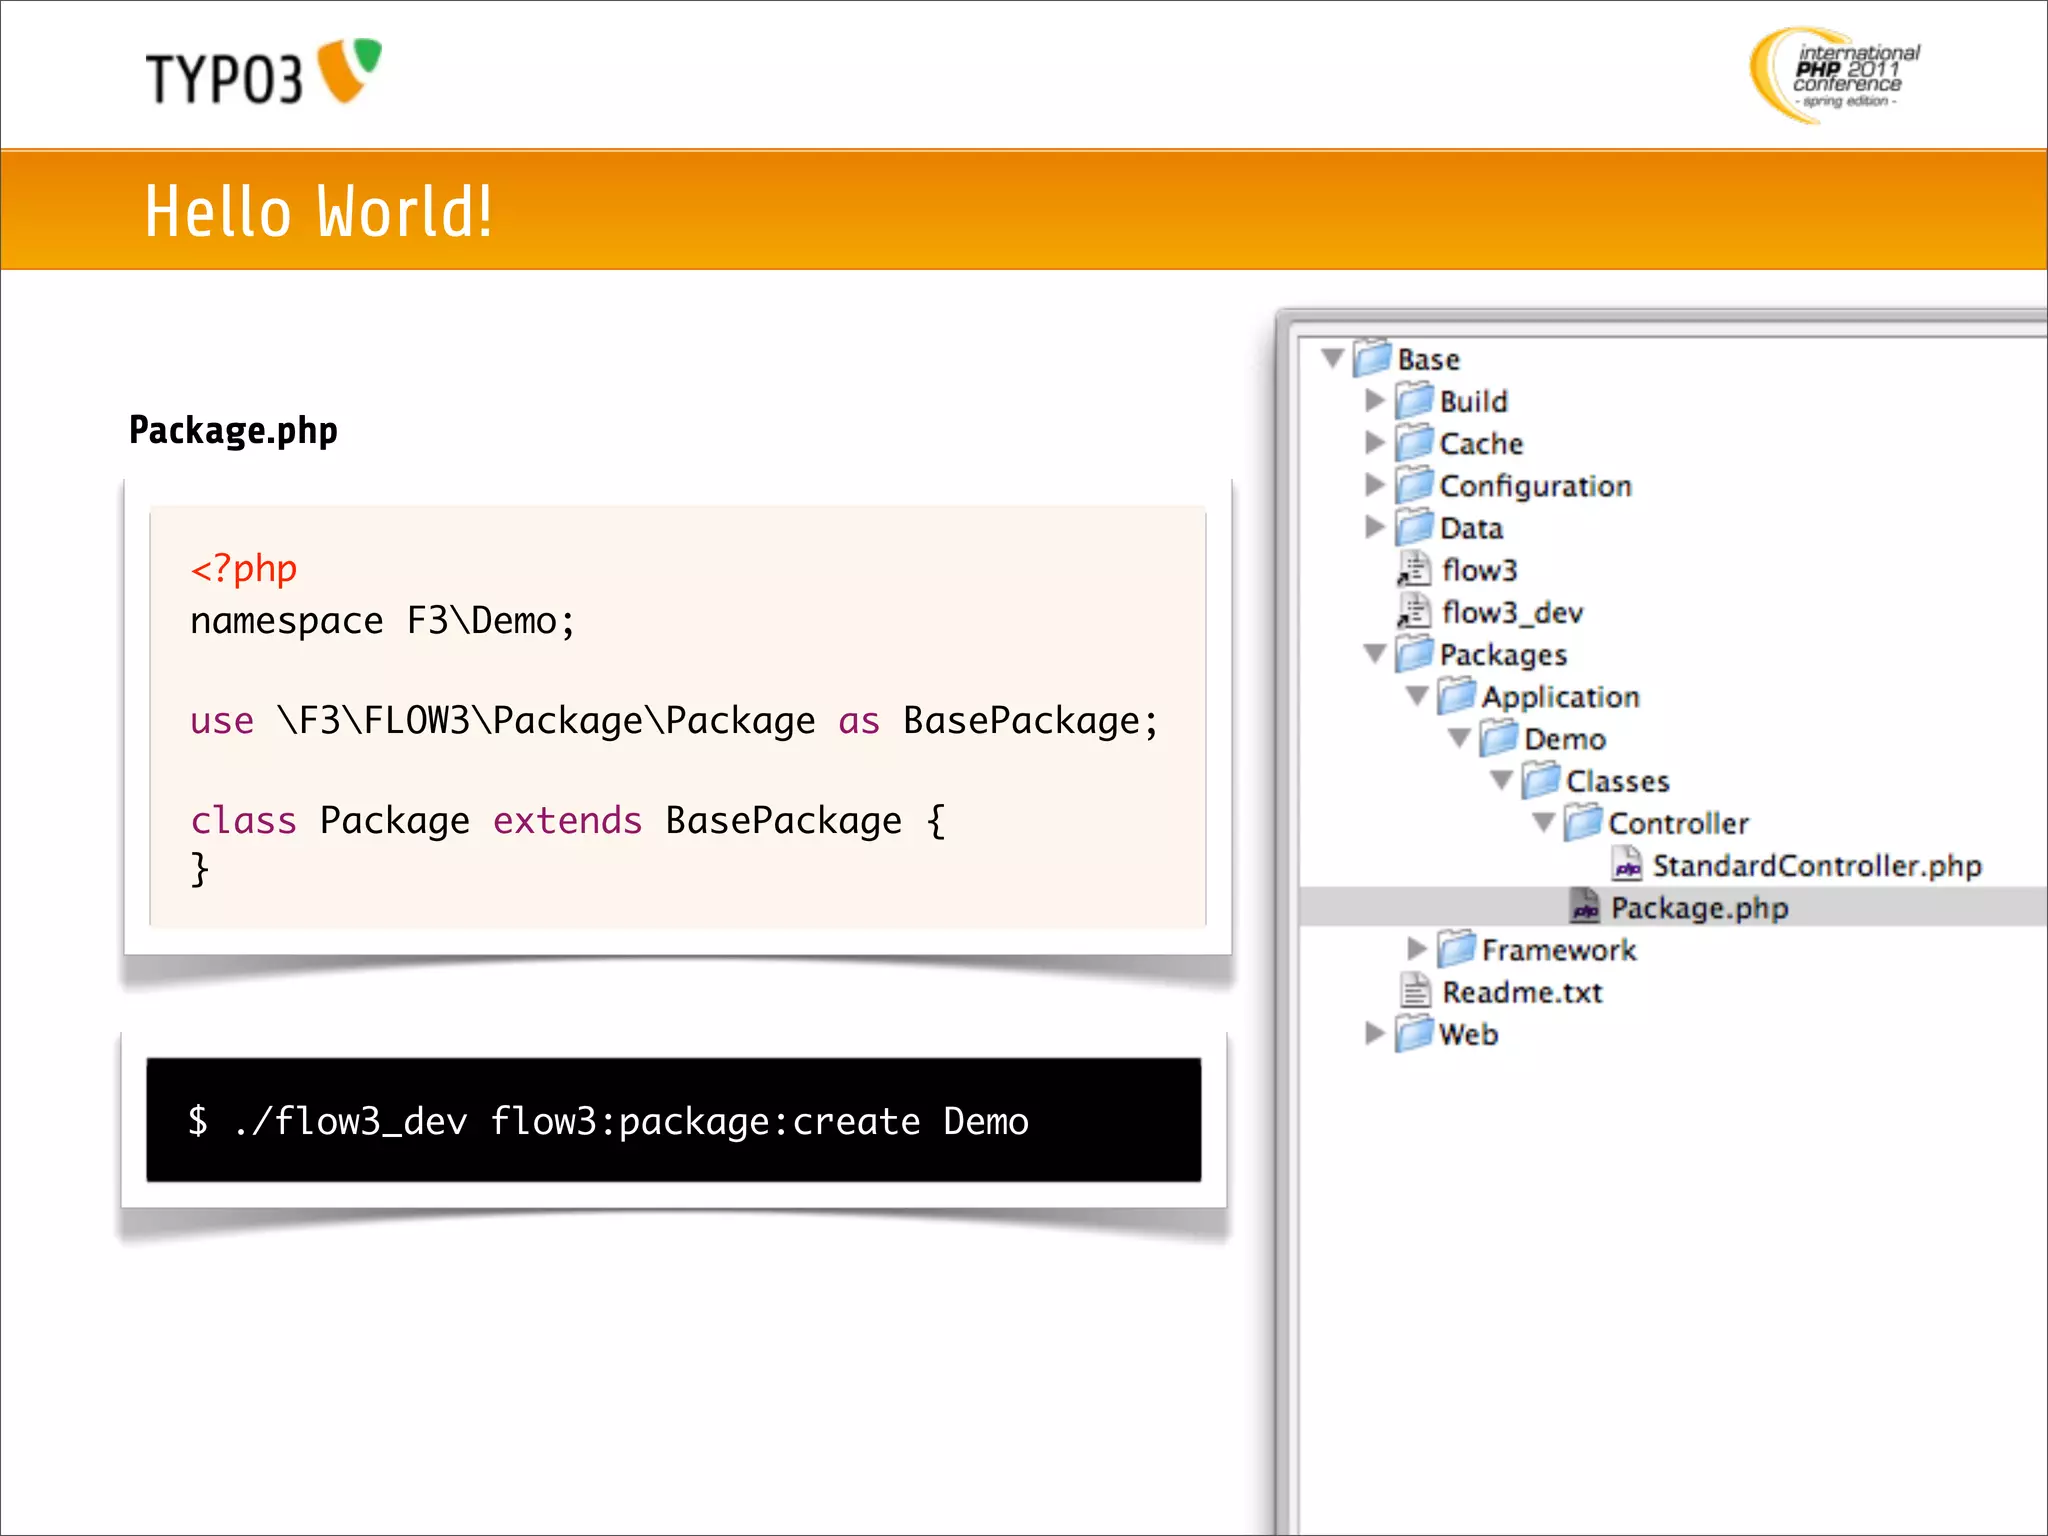Image resolution: width=2048 pixels, height=1536 pixels.
Task: Expand the Data folder triangle
Action: pos(1375,526)
